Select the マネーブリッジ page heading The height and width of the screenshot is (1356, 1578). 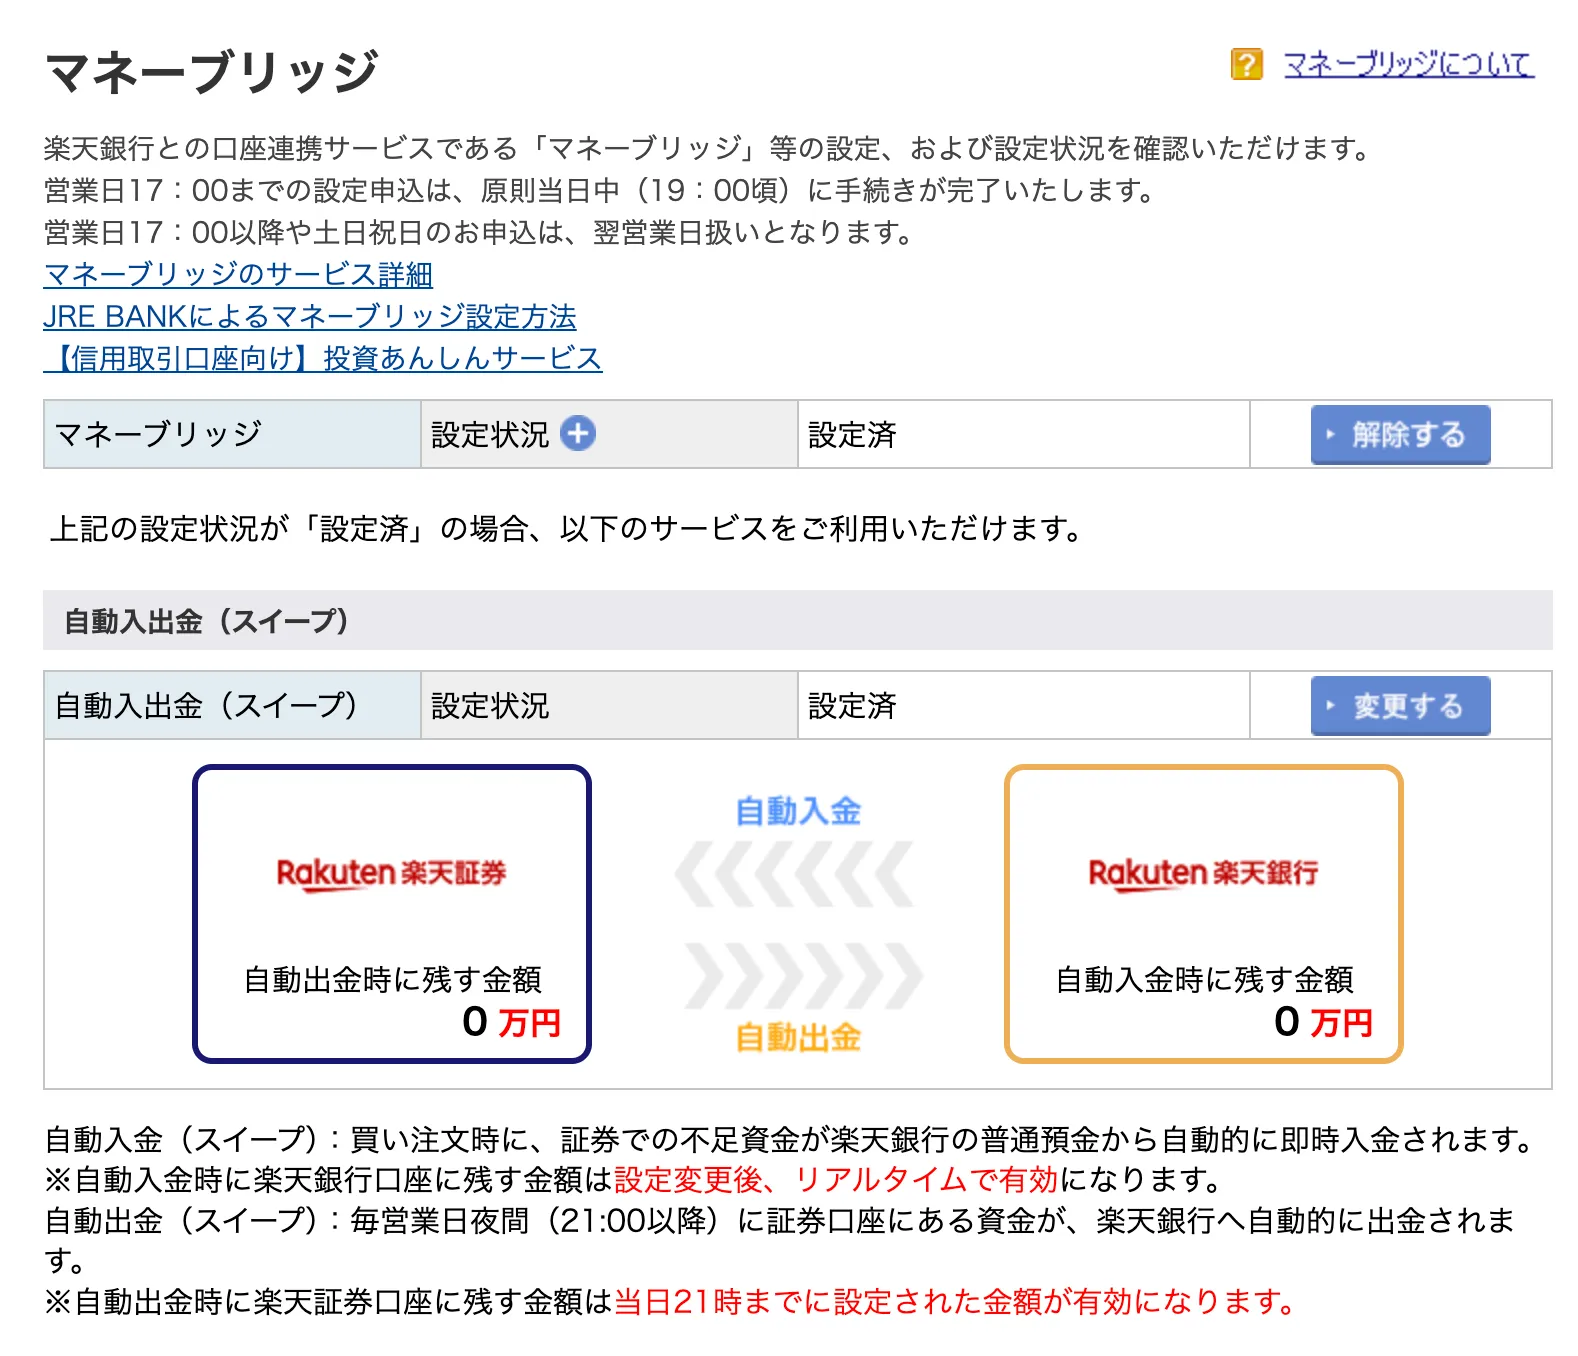tap(212, 72)
